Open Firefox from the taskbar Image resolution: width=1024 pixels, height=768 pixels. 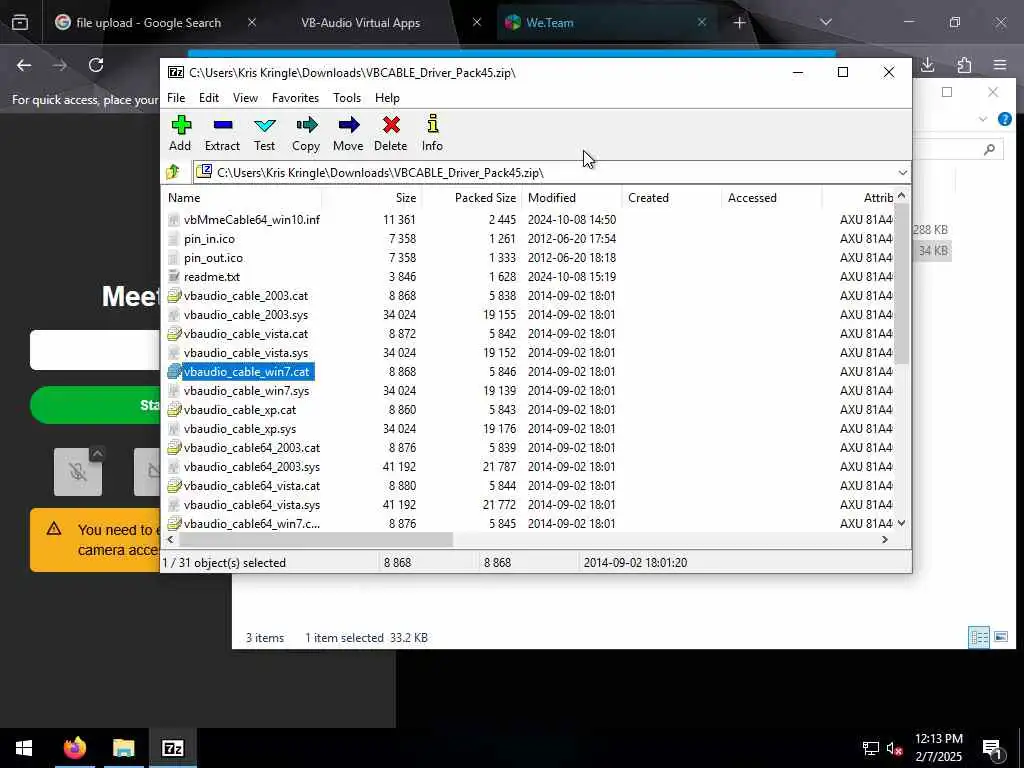(75, 748)
